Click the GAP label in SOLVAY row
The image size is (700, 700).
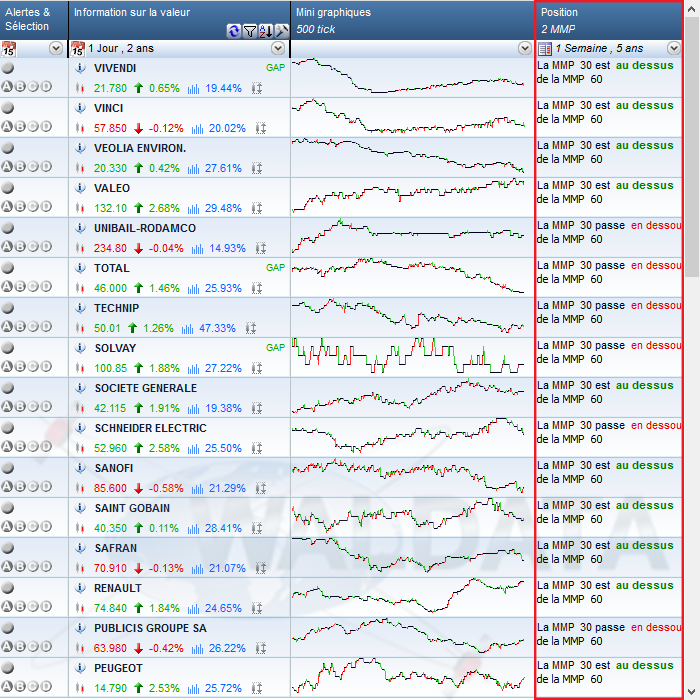[x=275, y=348]
